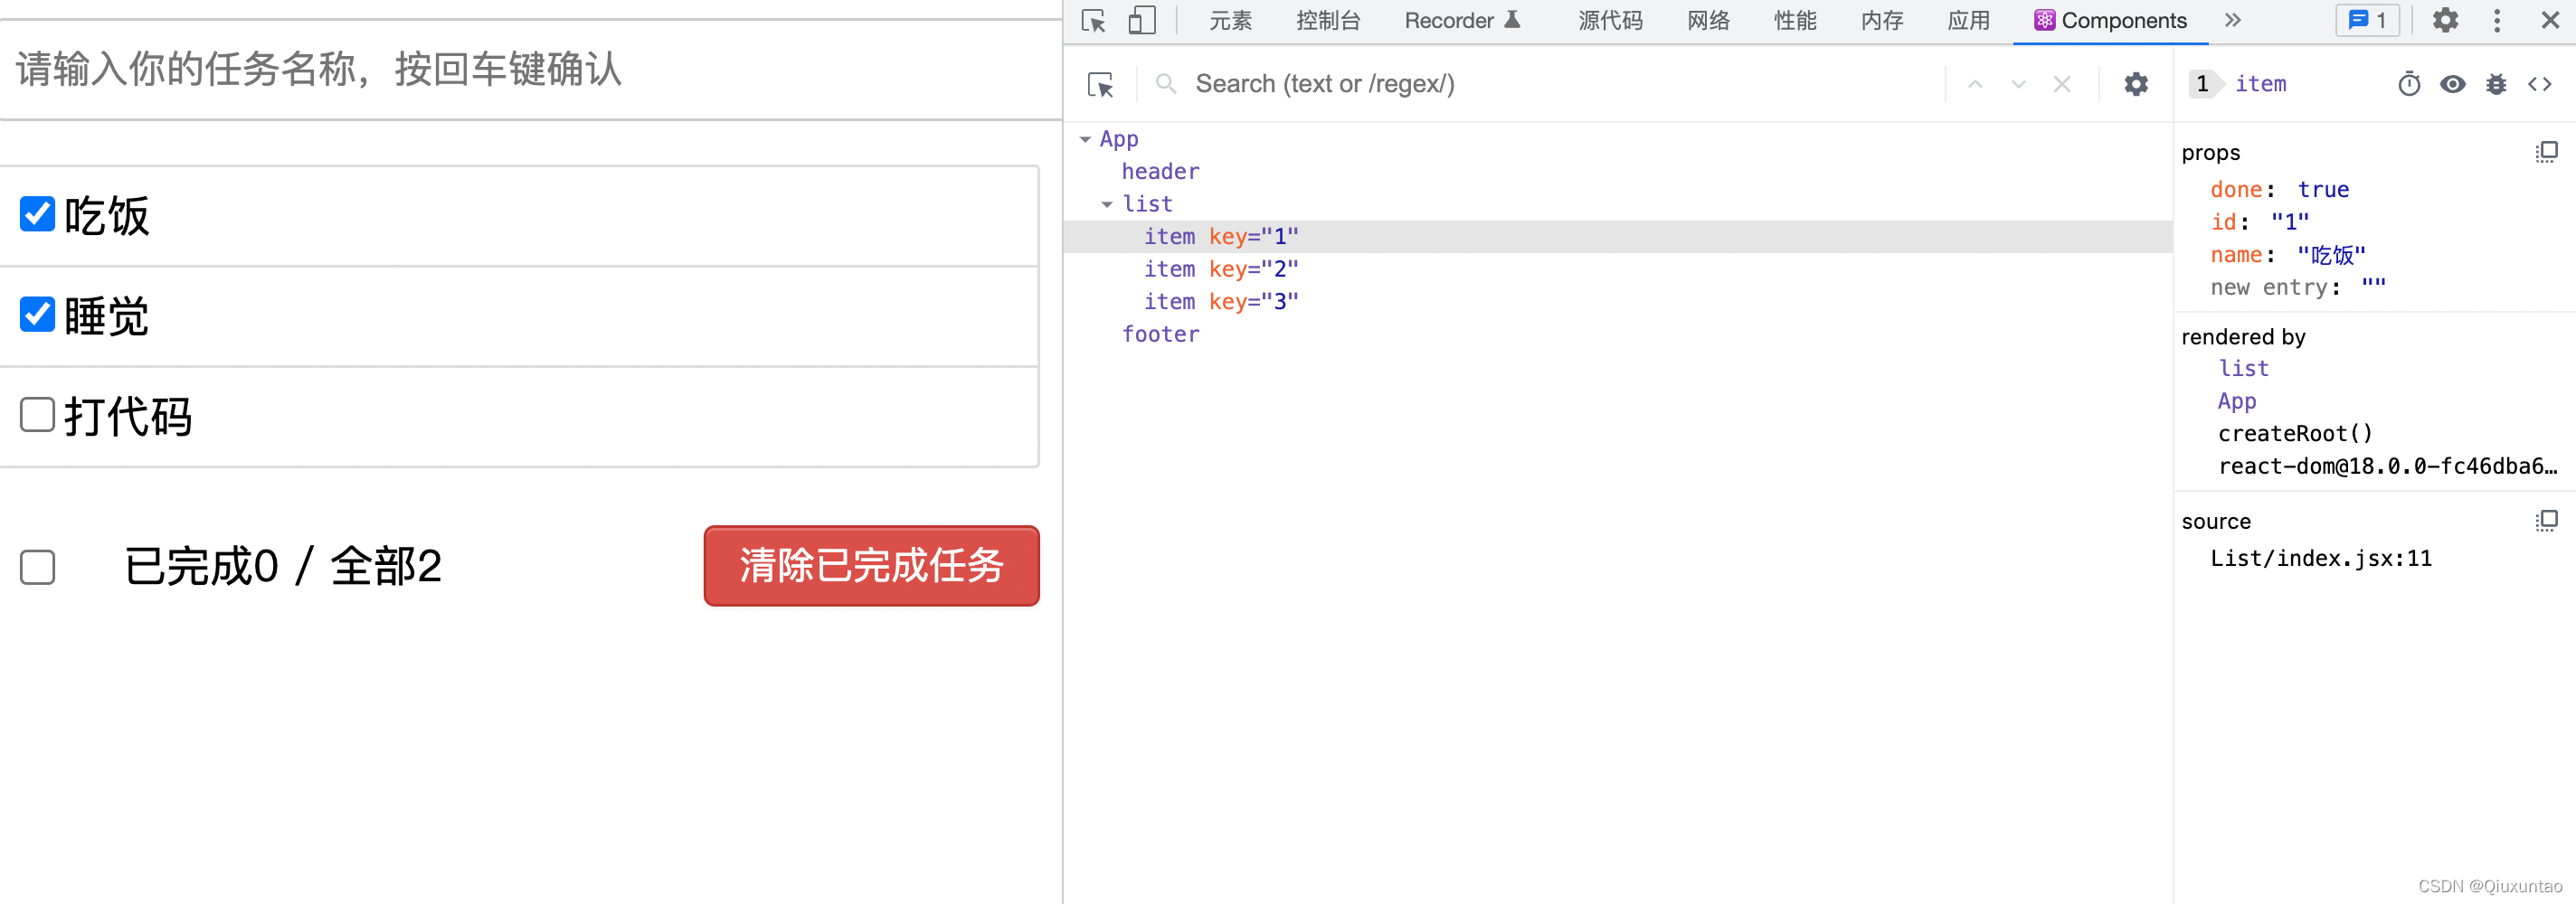This screenshot has height=904, width=2576.
Task: Click source List/index.jsx:11
Action: [2320, 559]
